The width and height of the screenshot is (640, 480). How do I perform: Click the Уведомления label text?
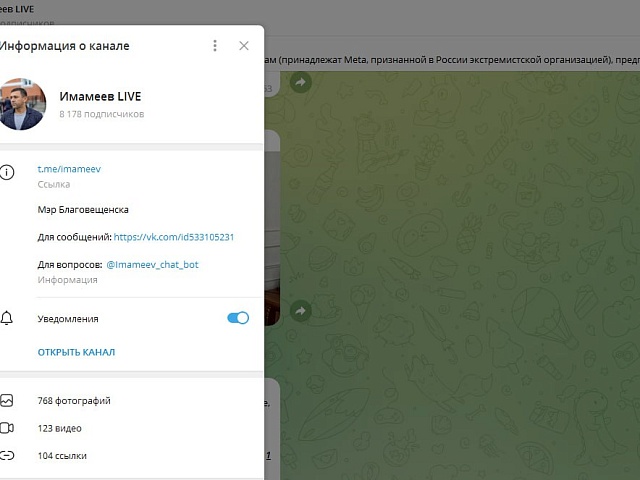[x=68, y=319]
